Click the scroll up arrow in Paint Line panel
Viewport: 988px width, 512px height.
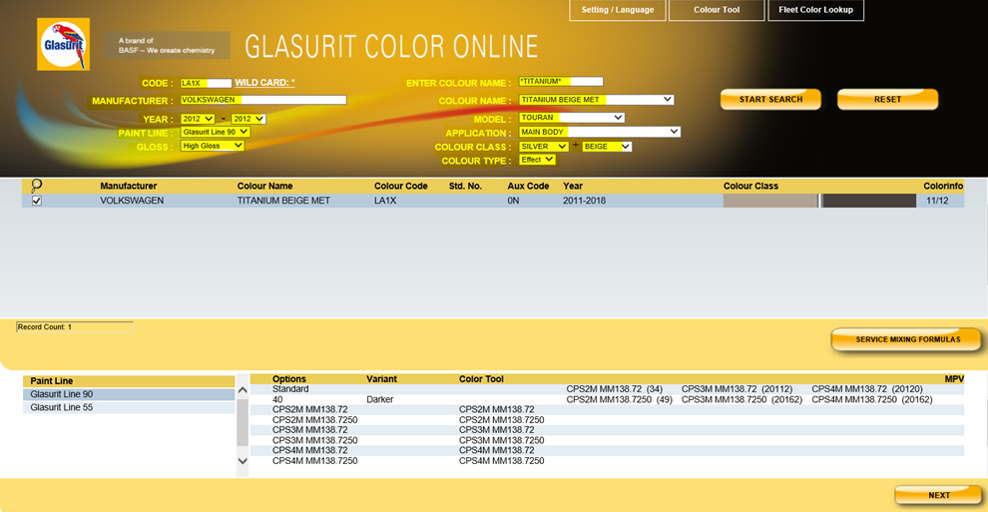click(x=243, y=390)
